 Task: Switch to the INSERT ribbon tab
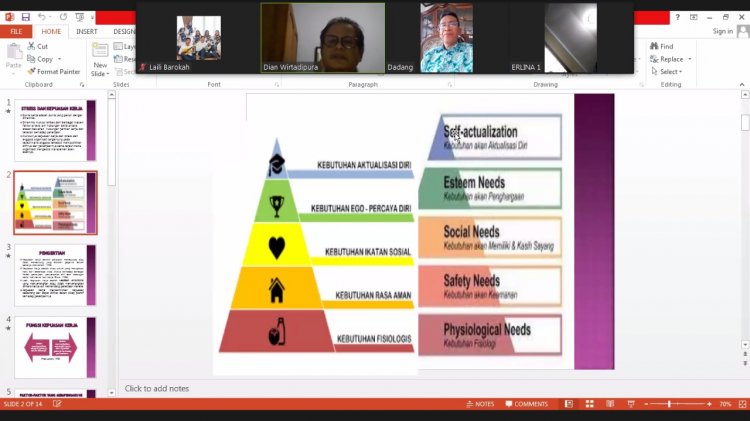87,31
